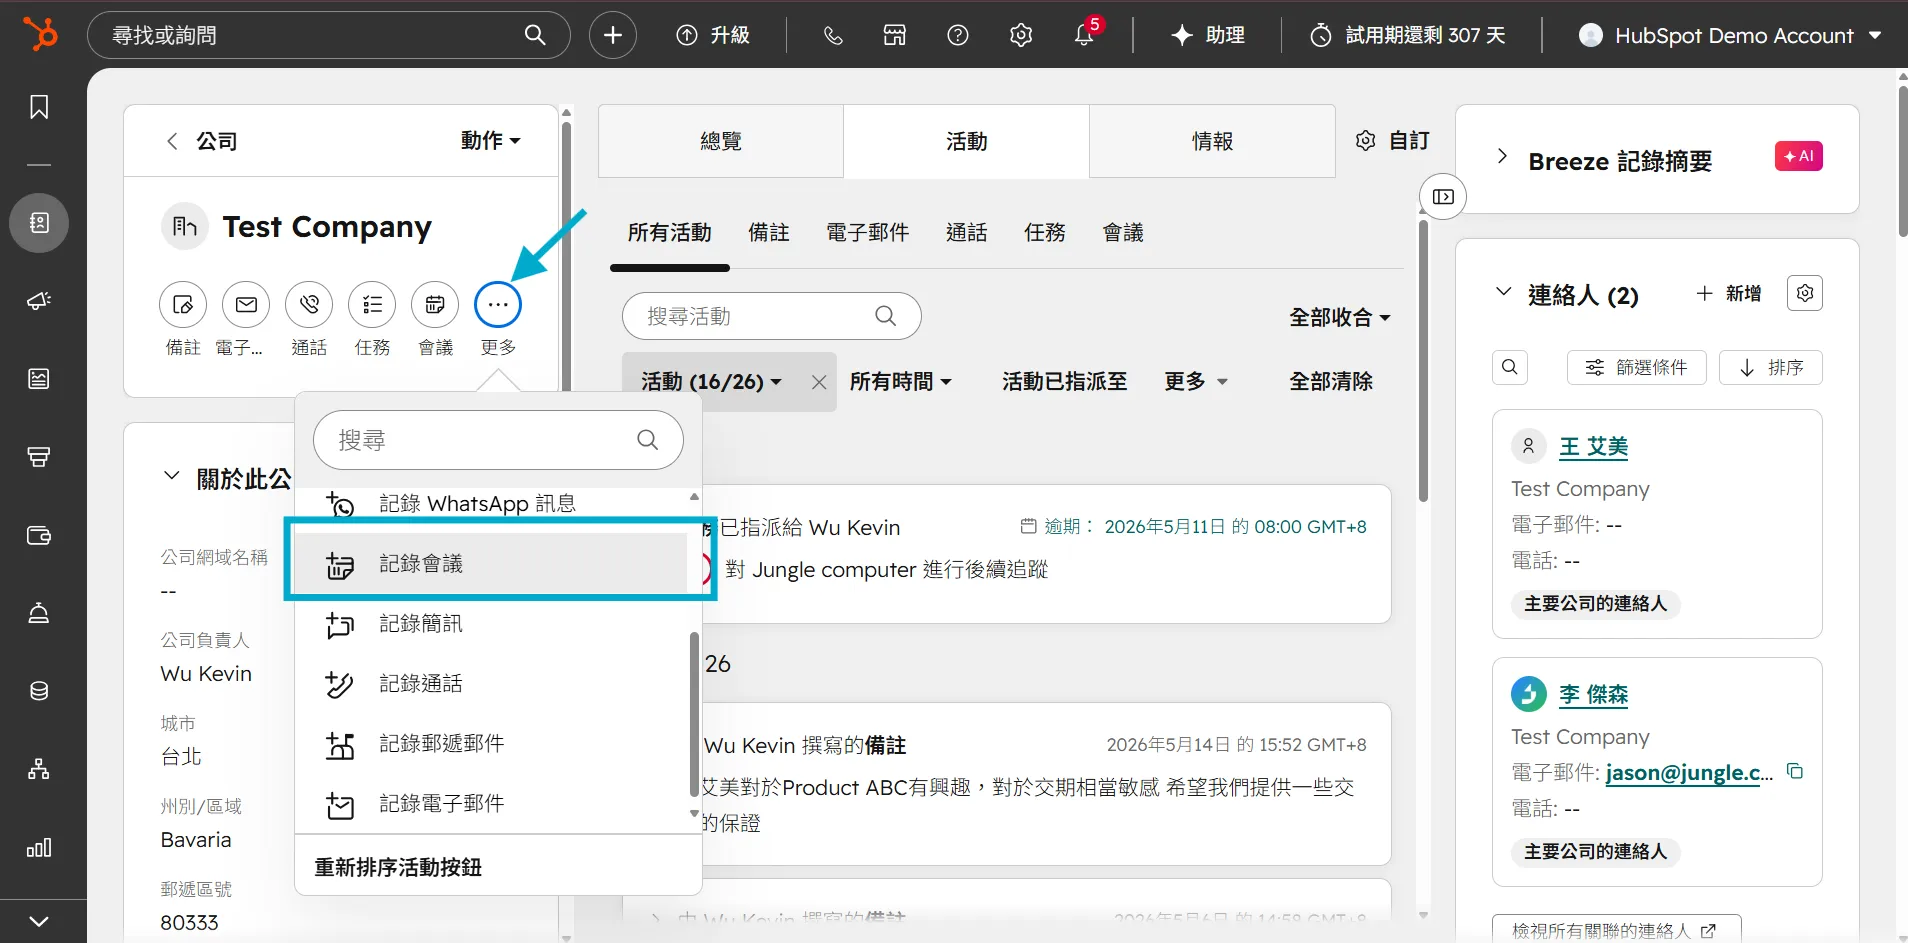Start a call with 通話 icon

pos(309,304)
